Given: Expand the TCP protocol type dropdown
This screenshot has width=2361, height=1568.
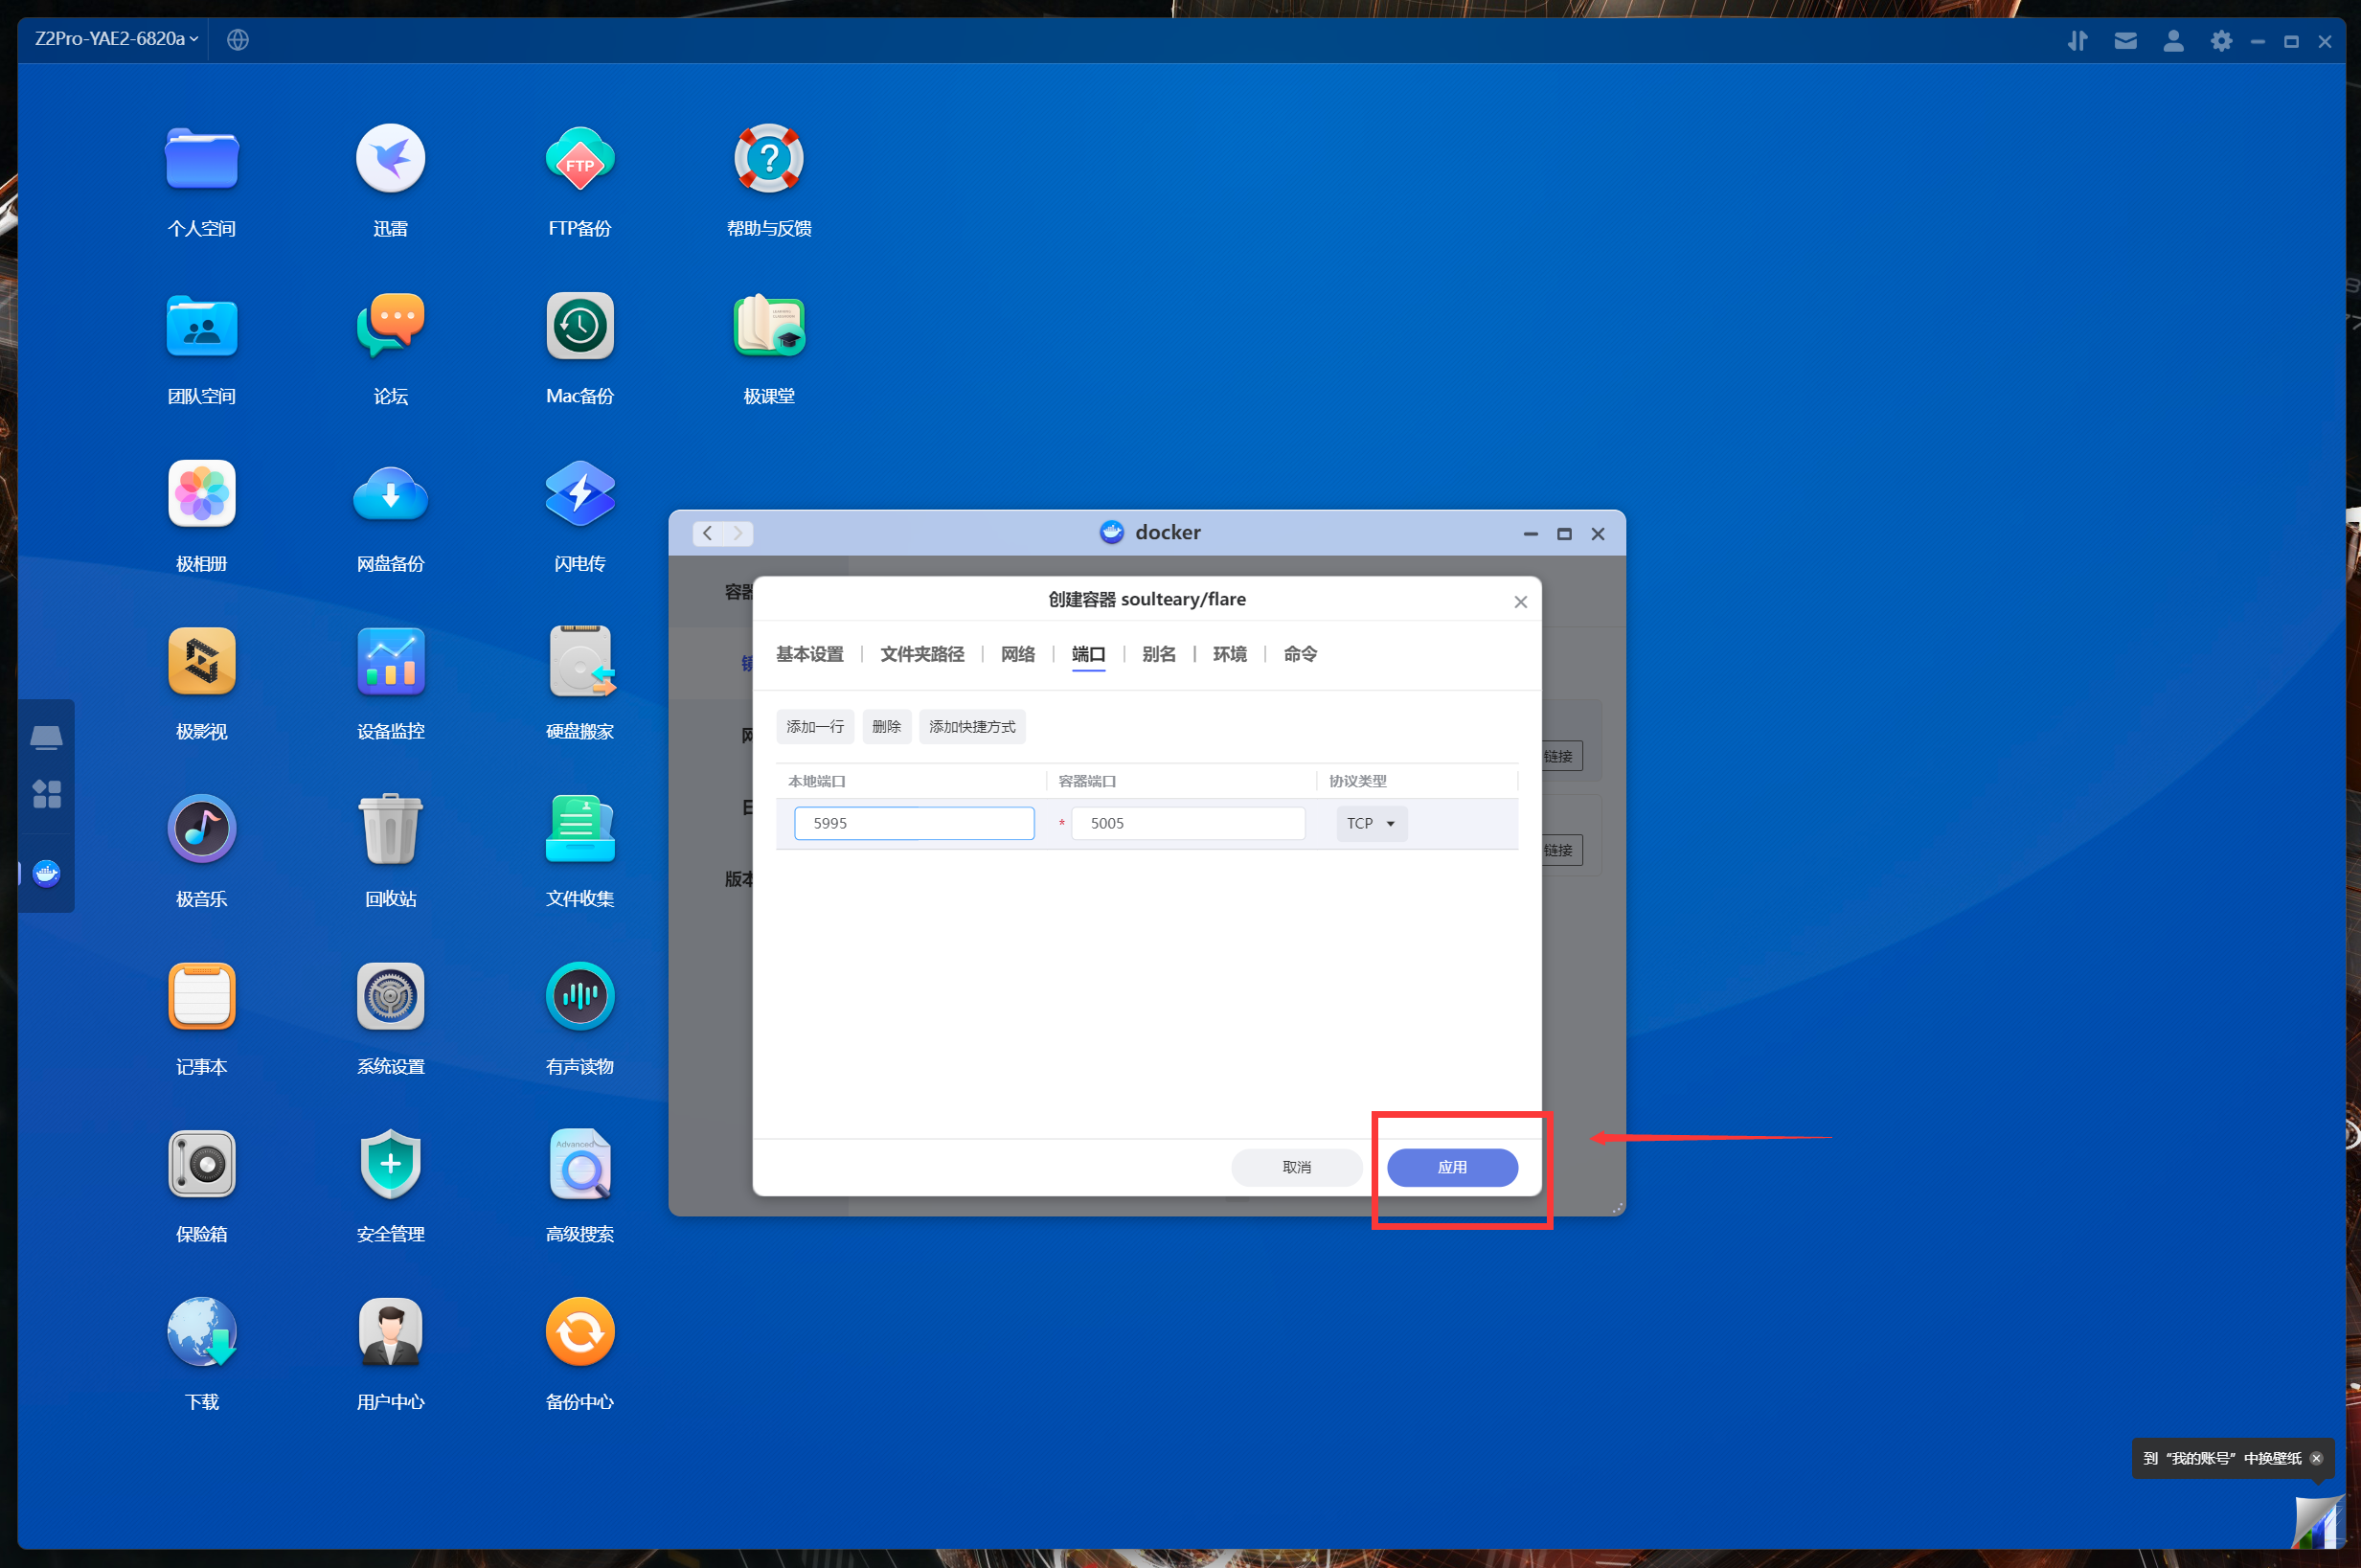Looking at the screenshot, I should click(x=1370, y=823).
